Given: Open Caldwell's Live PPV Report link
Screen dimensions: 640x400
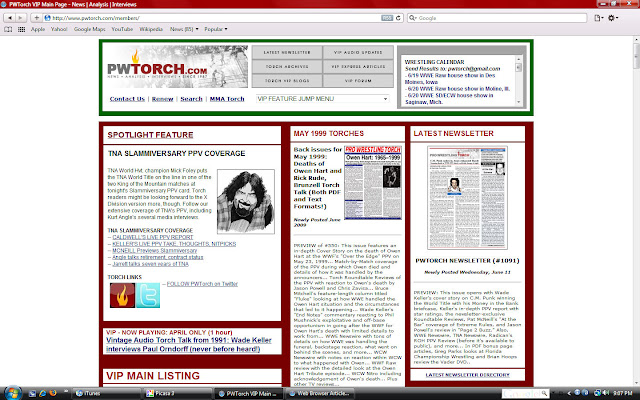Looking at the screenshot, I should [153, 237].
